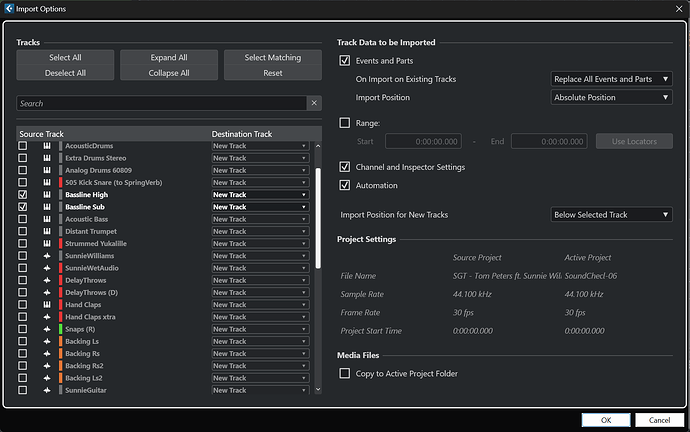Click the instrument icon next to Bassline High
Screen dimensions: 690x432
(47, 194)
